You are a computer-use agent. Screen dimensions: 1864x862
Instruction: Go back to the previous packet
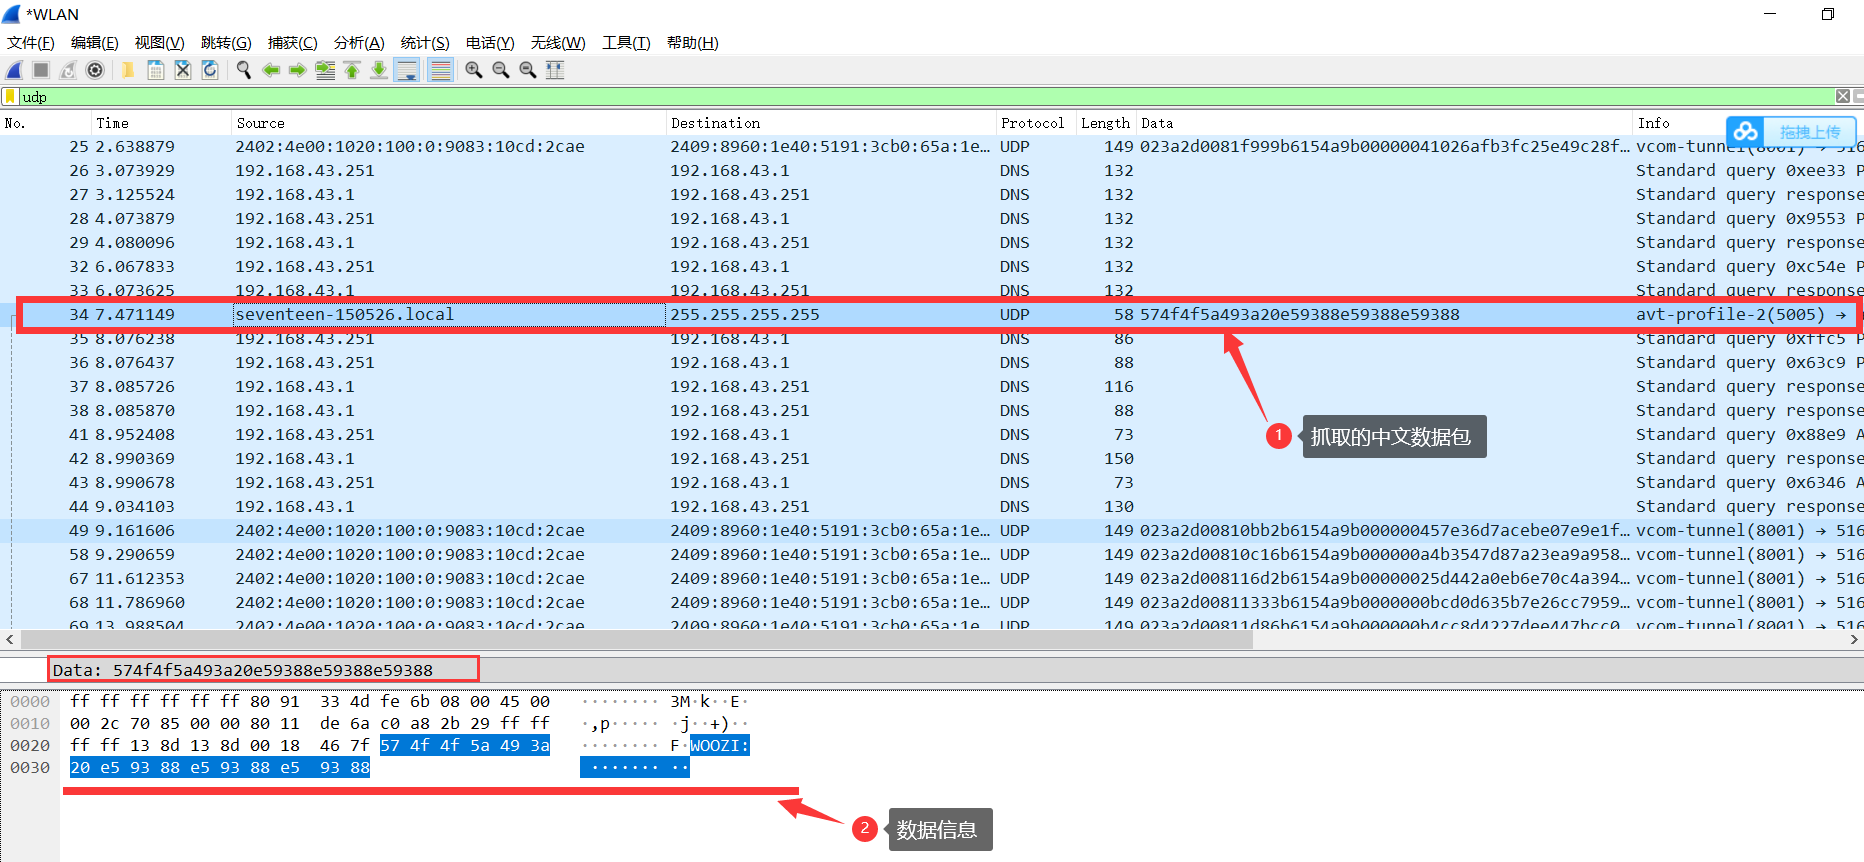[x=271, y=70]
